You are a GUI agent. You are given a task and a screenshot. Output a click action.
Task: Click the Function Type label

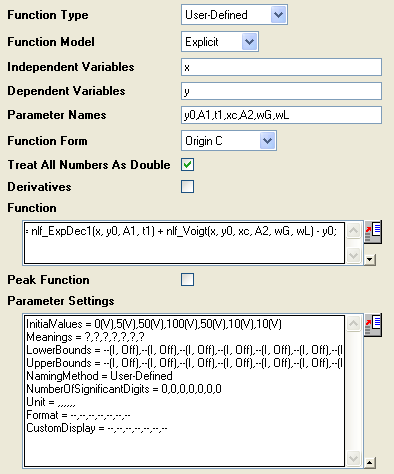click(x=48, y=15)
